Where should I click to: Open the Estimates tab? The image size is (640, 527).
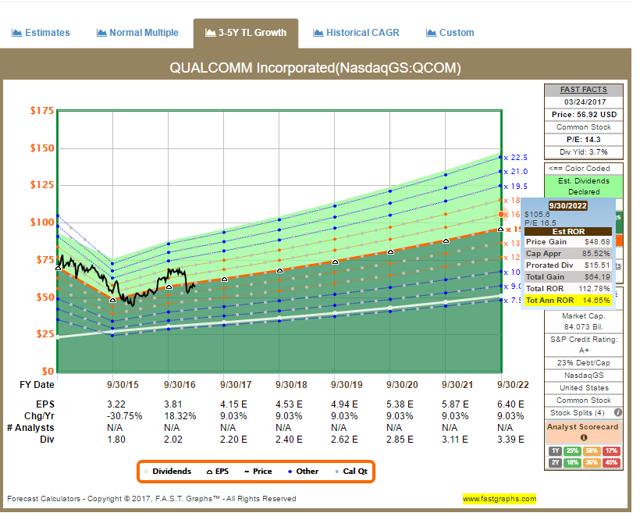40,33
